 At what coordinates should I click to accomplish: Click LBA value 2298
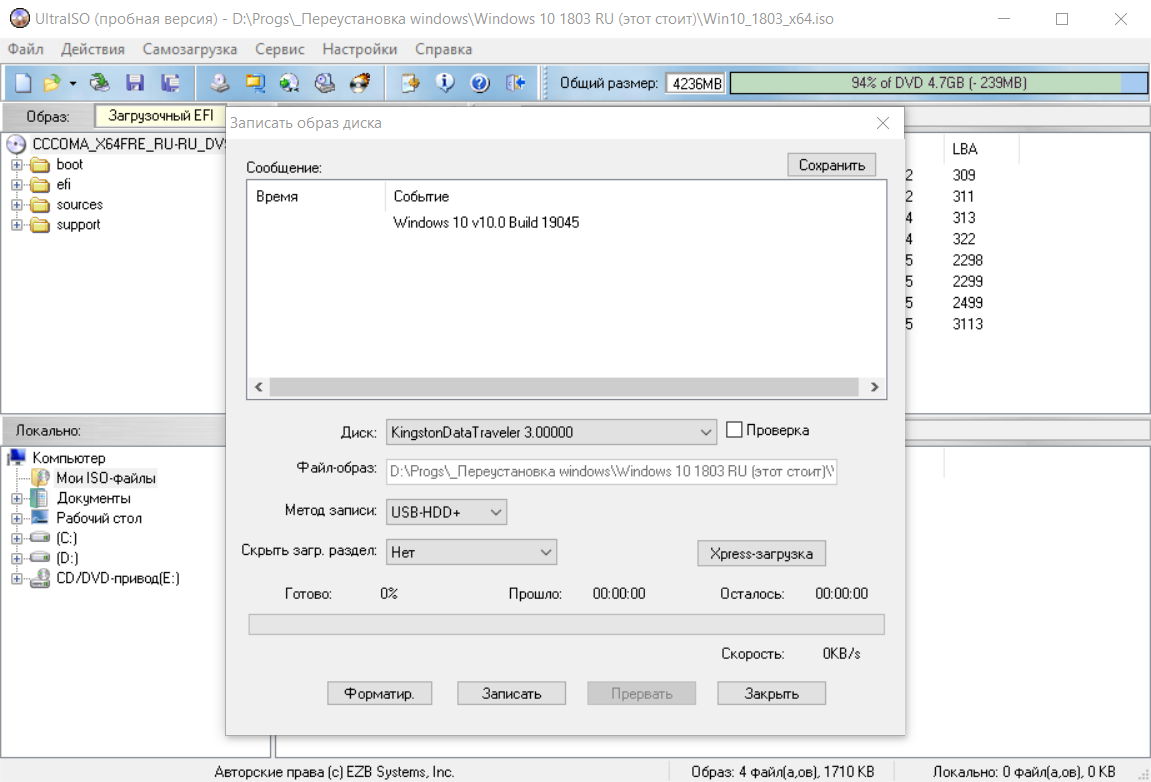tap(967, 261)
